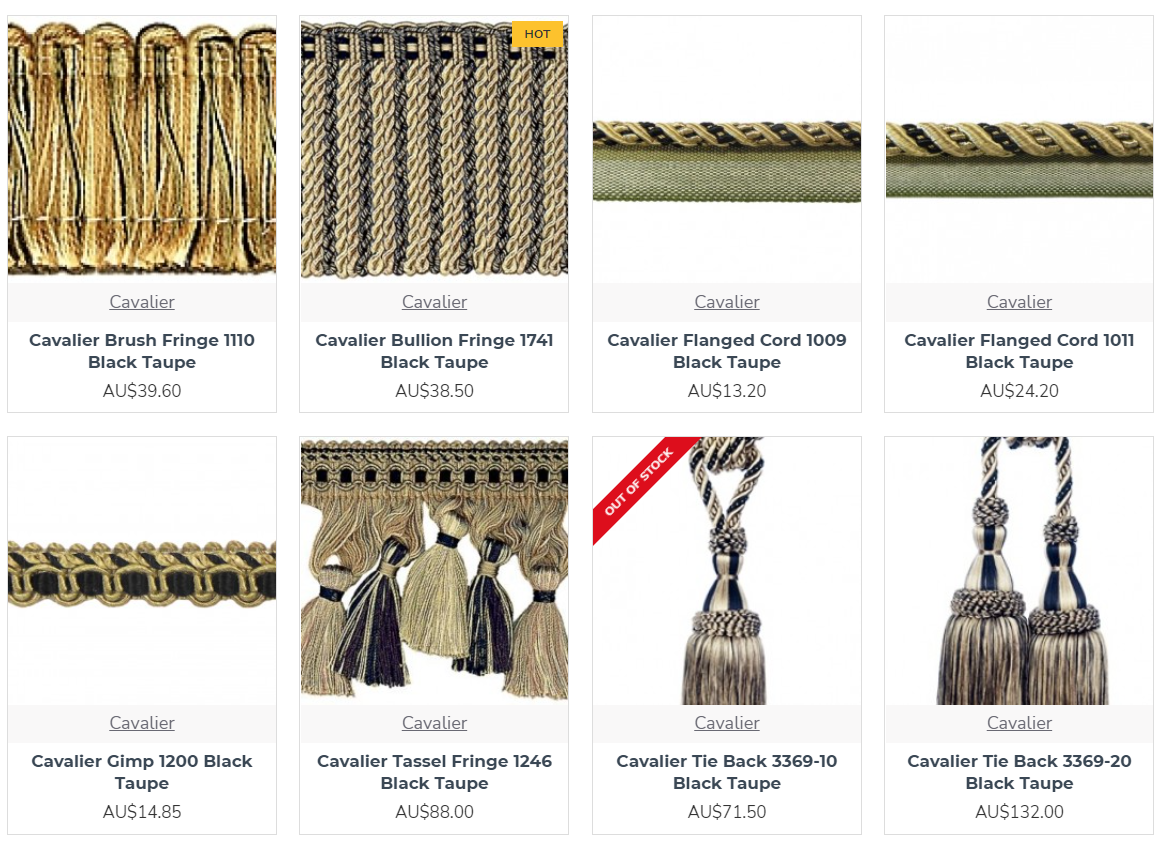Click the Cavalier Flanged Cord 1009 Black Taupe title

click(726, 351)
